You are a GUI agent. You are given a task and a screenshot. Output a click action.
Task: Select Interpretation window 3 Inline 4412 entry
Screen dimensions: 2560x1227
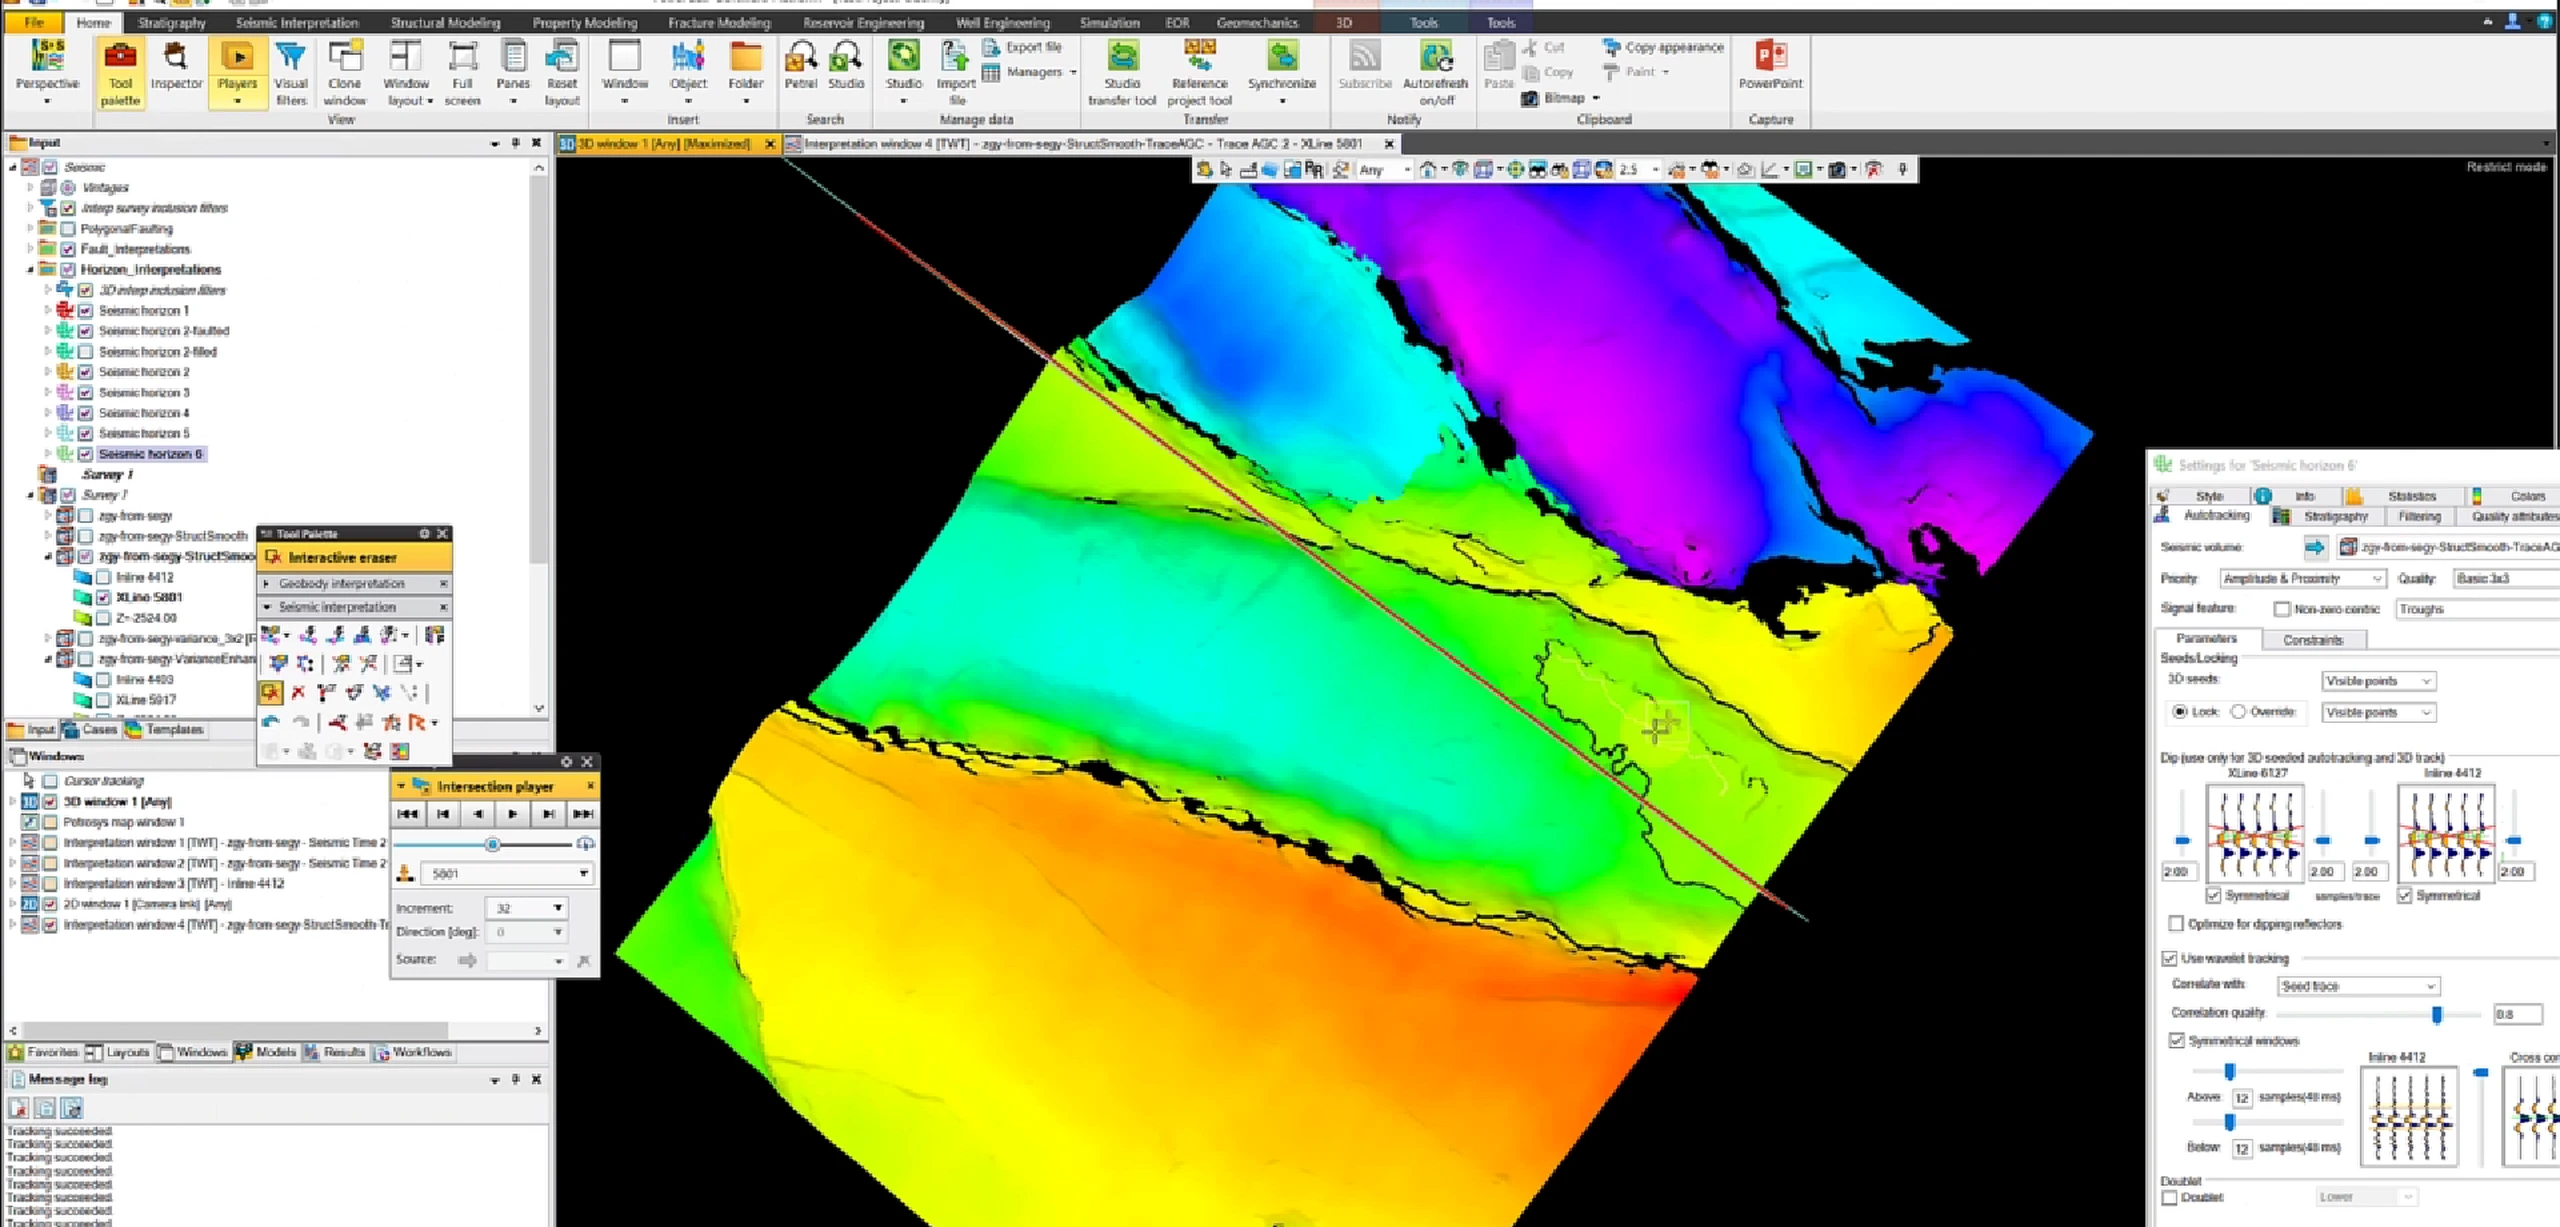[x=174, y=884]
